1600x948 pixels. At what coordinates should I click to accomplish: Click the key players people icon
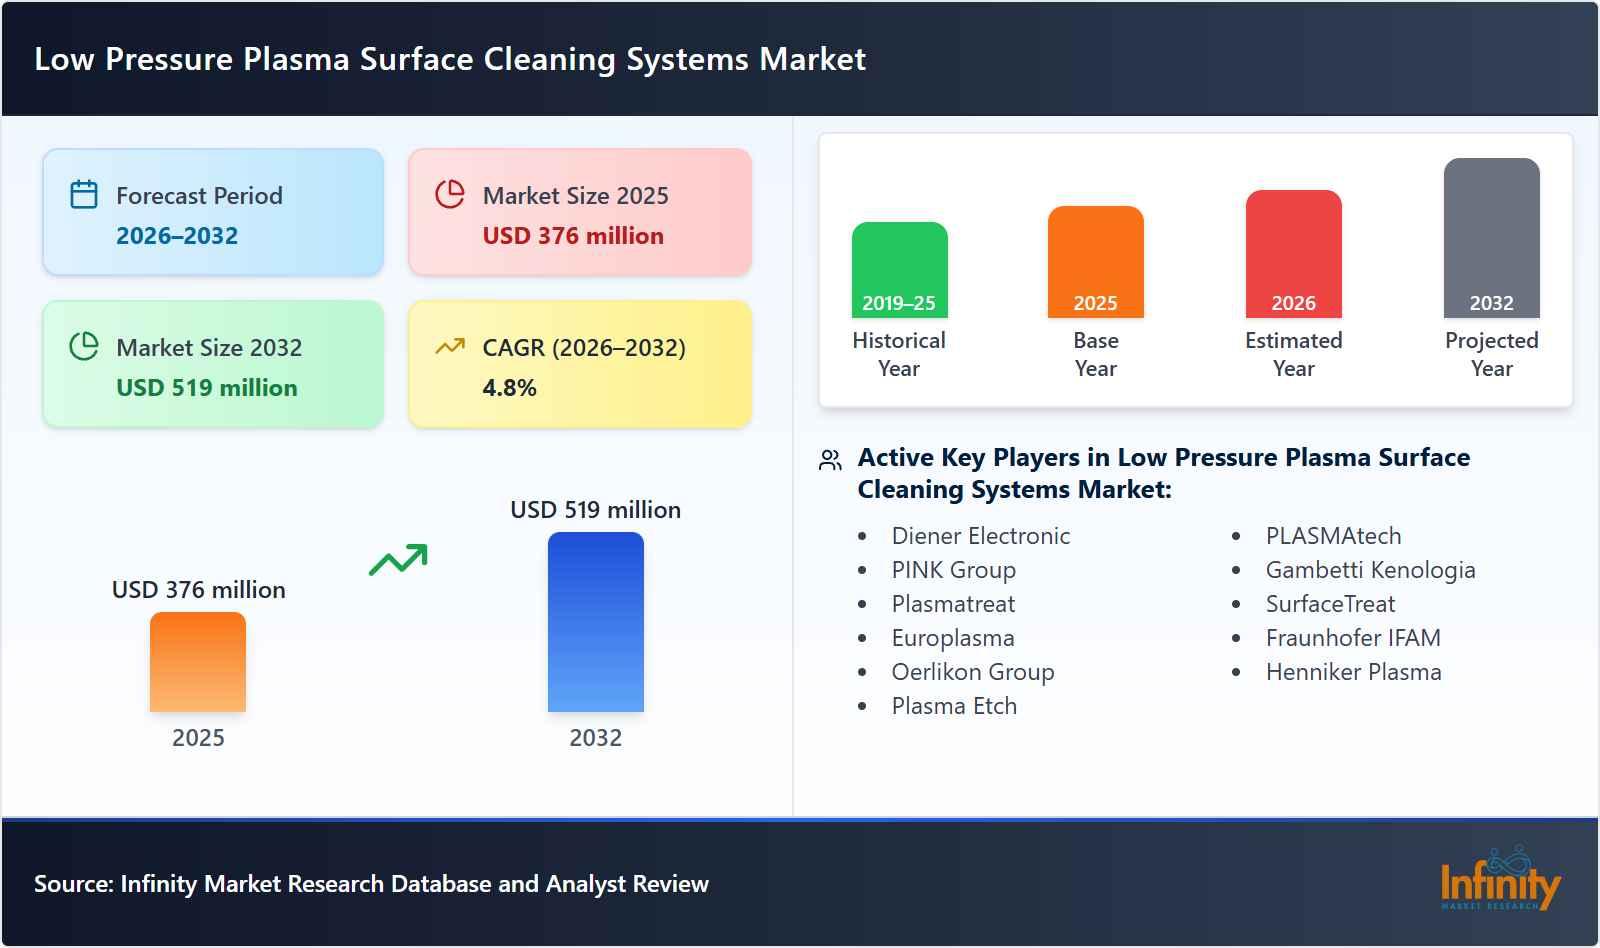828,460
